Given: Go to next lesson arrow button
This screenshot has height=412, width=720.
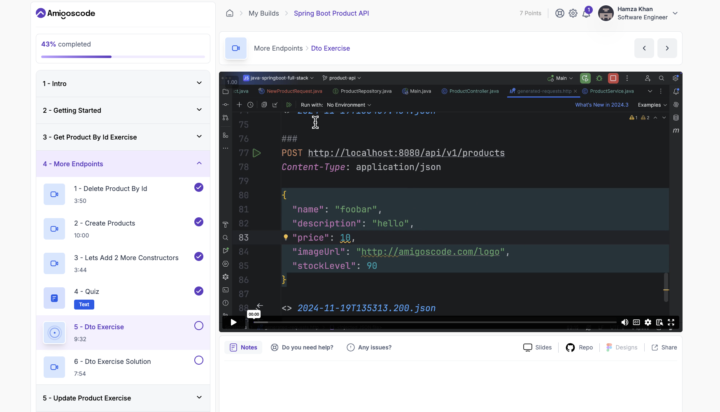Looking at the screenshot, I should click(667, 48).
